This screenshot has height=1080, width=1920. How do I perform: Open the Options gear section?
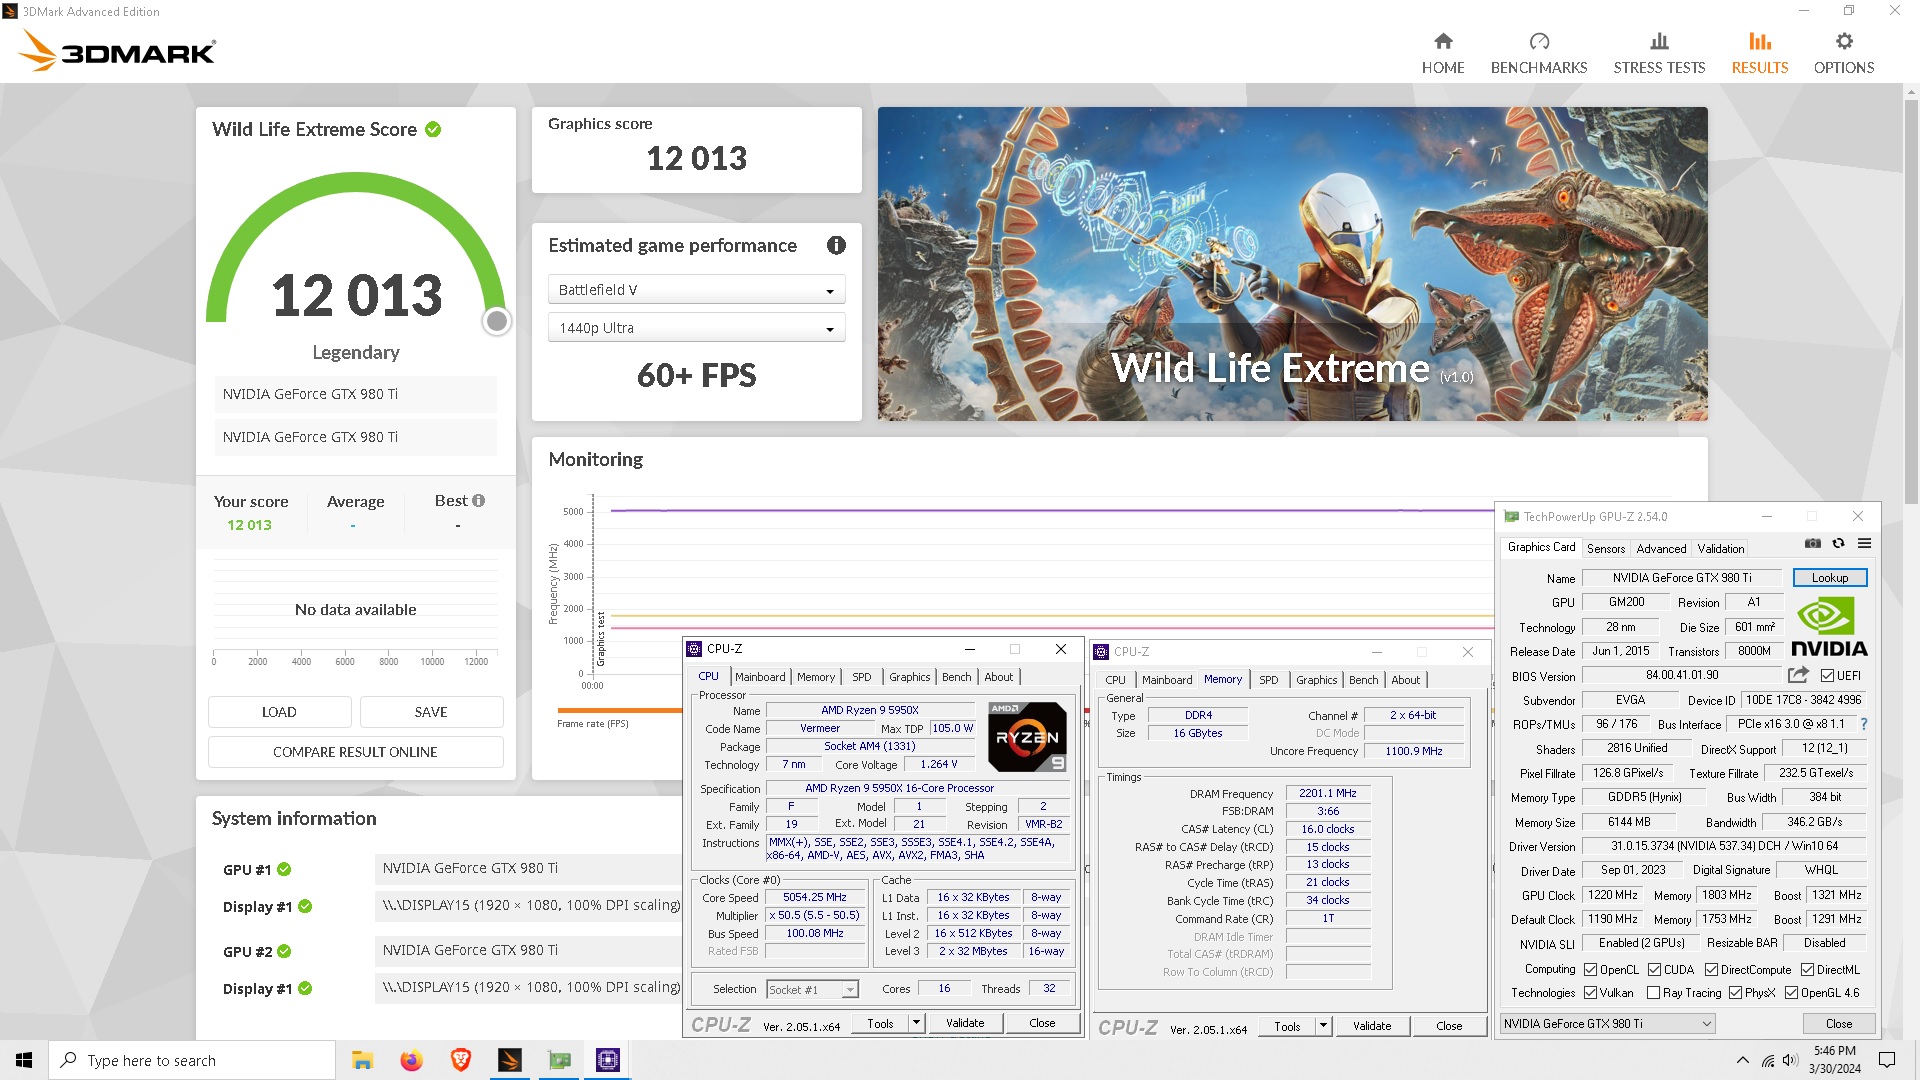tap(1843, 53)
